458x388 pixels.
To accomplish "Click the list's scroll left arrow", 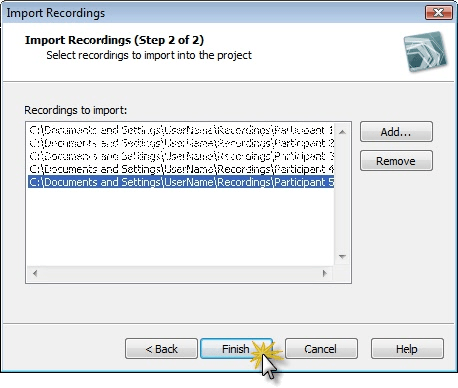I will click(35, 274).
